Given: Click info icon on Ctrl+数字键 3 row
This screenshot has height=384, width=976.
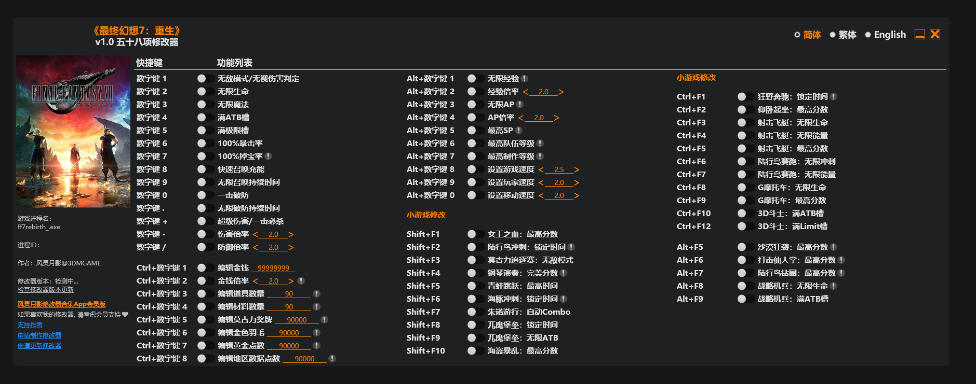Looking at the screenshot, I should click(316, 294).
